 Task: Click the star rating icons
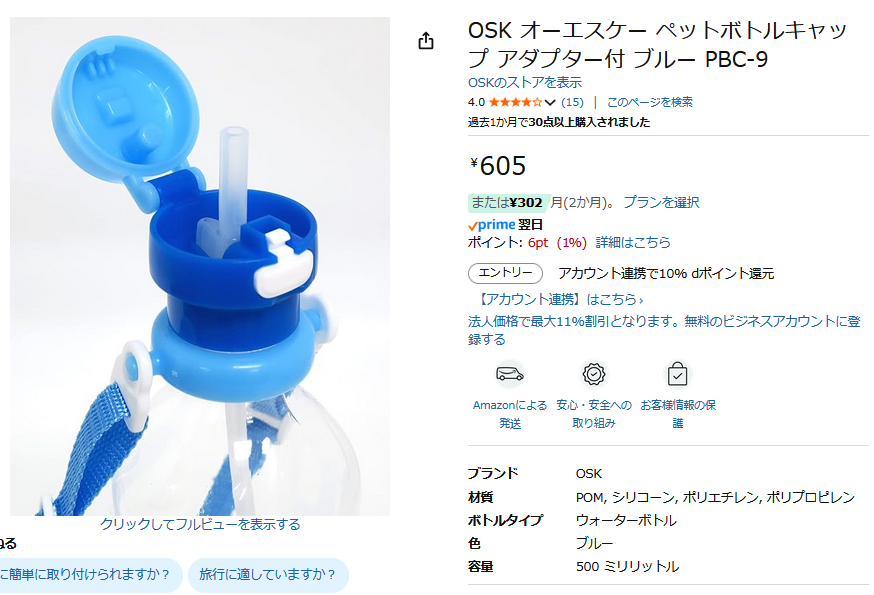tap(514, 102)
